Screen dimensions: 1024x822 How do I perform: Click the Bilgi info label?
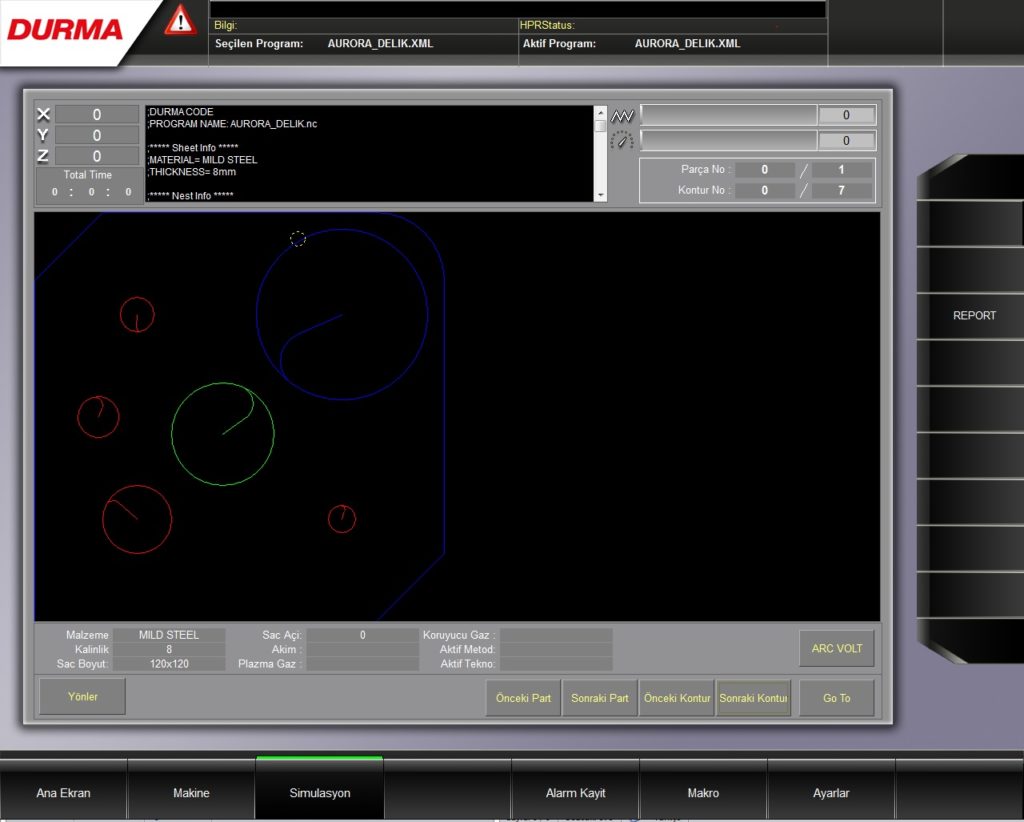[226, 25]
